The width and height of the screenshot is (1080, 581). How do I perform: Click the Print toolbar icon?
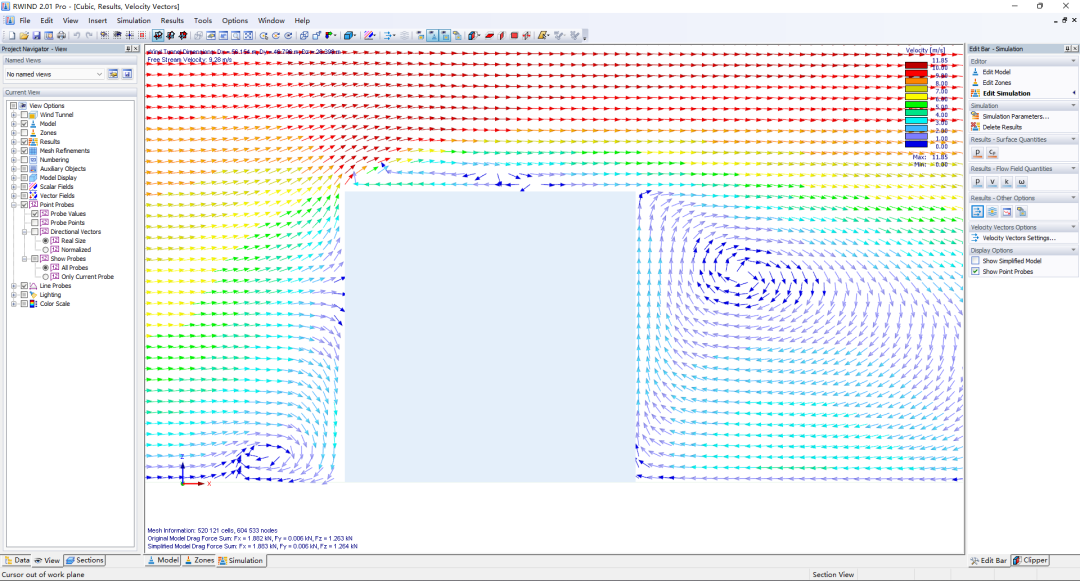click(61, 35)
